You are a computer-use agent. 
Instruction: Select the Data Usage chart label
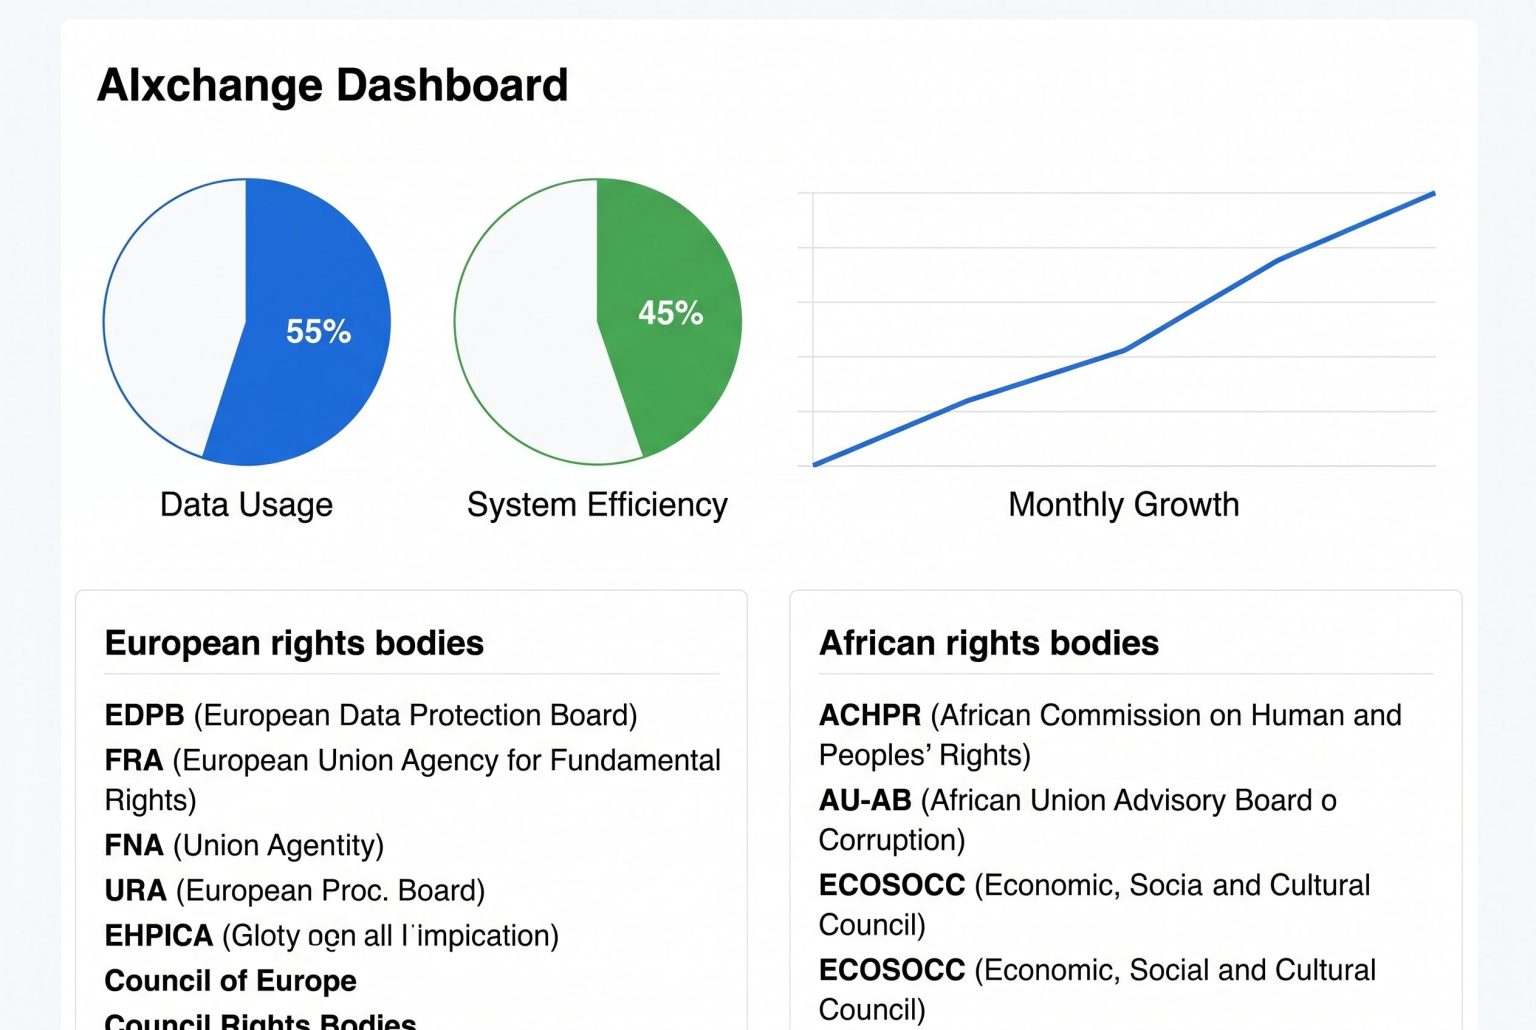coord(246,505)
